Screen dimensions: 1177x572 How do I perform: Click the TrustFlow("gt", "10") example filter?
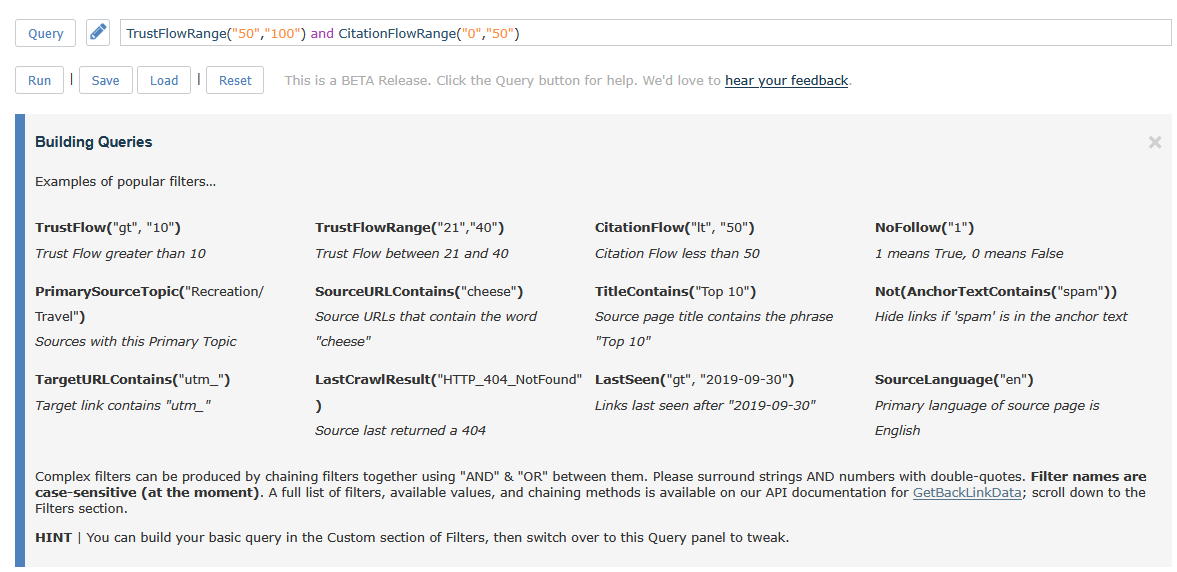[107, 227]
